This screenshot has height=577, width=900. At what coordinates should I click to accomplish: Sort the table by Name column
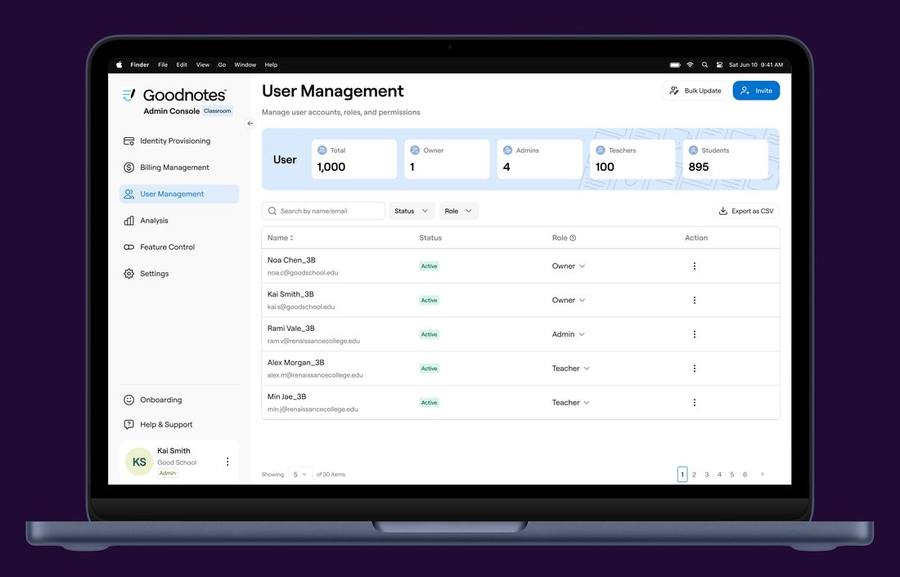coord(292,238)
